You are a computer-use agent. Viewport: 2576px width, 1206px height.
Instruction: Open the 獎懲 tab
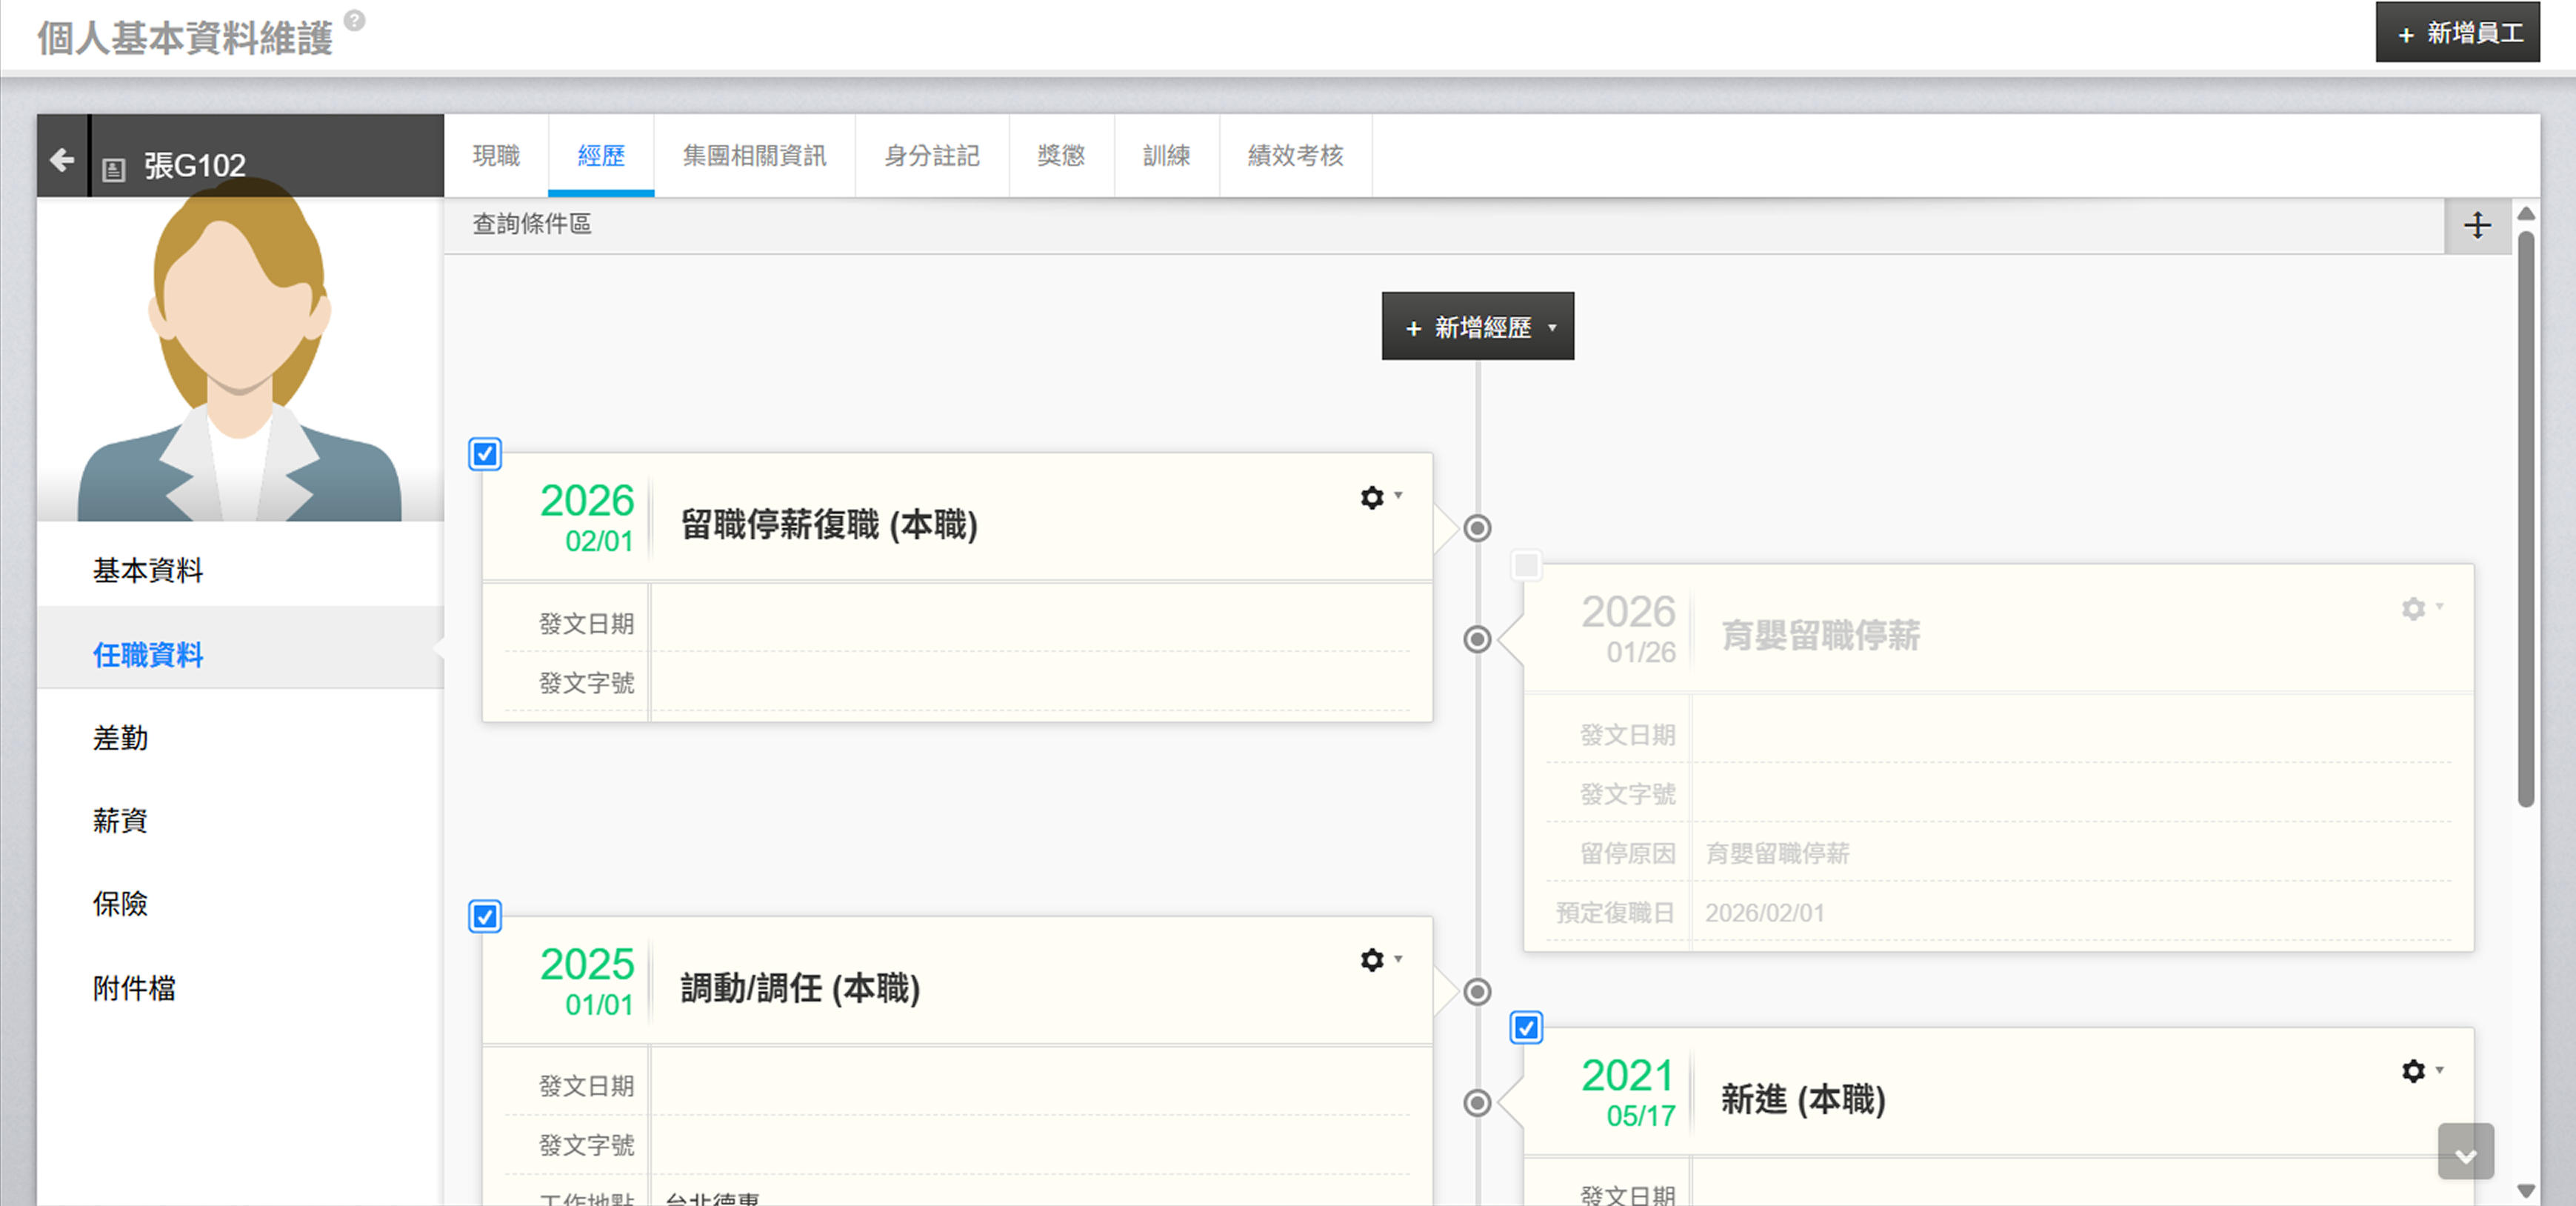pyautogui.click(x=1061, y=156)
